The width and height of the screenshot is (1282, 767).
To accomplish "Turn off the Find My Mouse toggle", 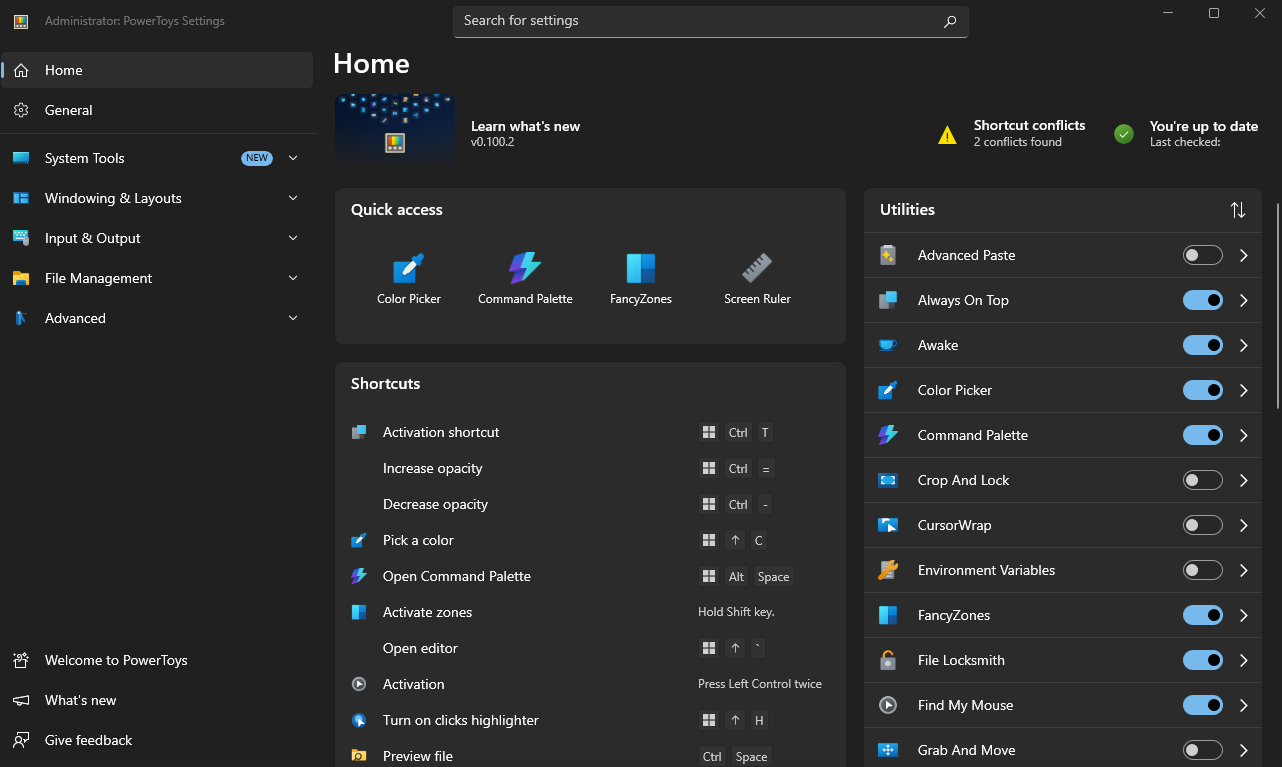I will tap(1203, 705).
